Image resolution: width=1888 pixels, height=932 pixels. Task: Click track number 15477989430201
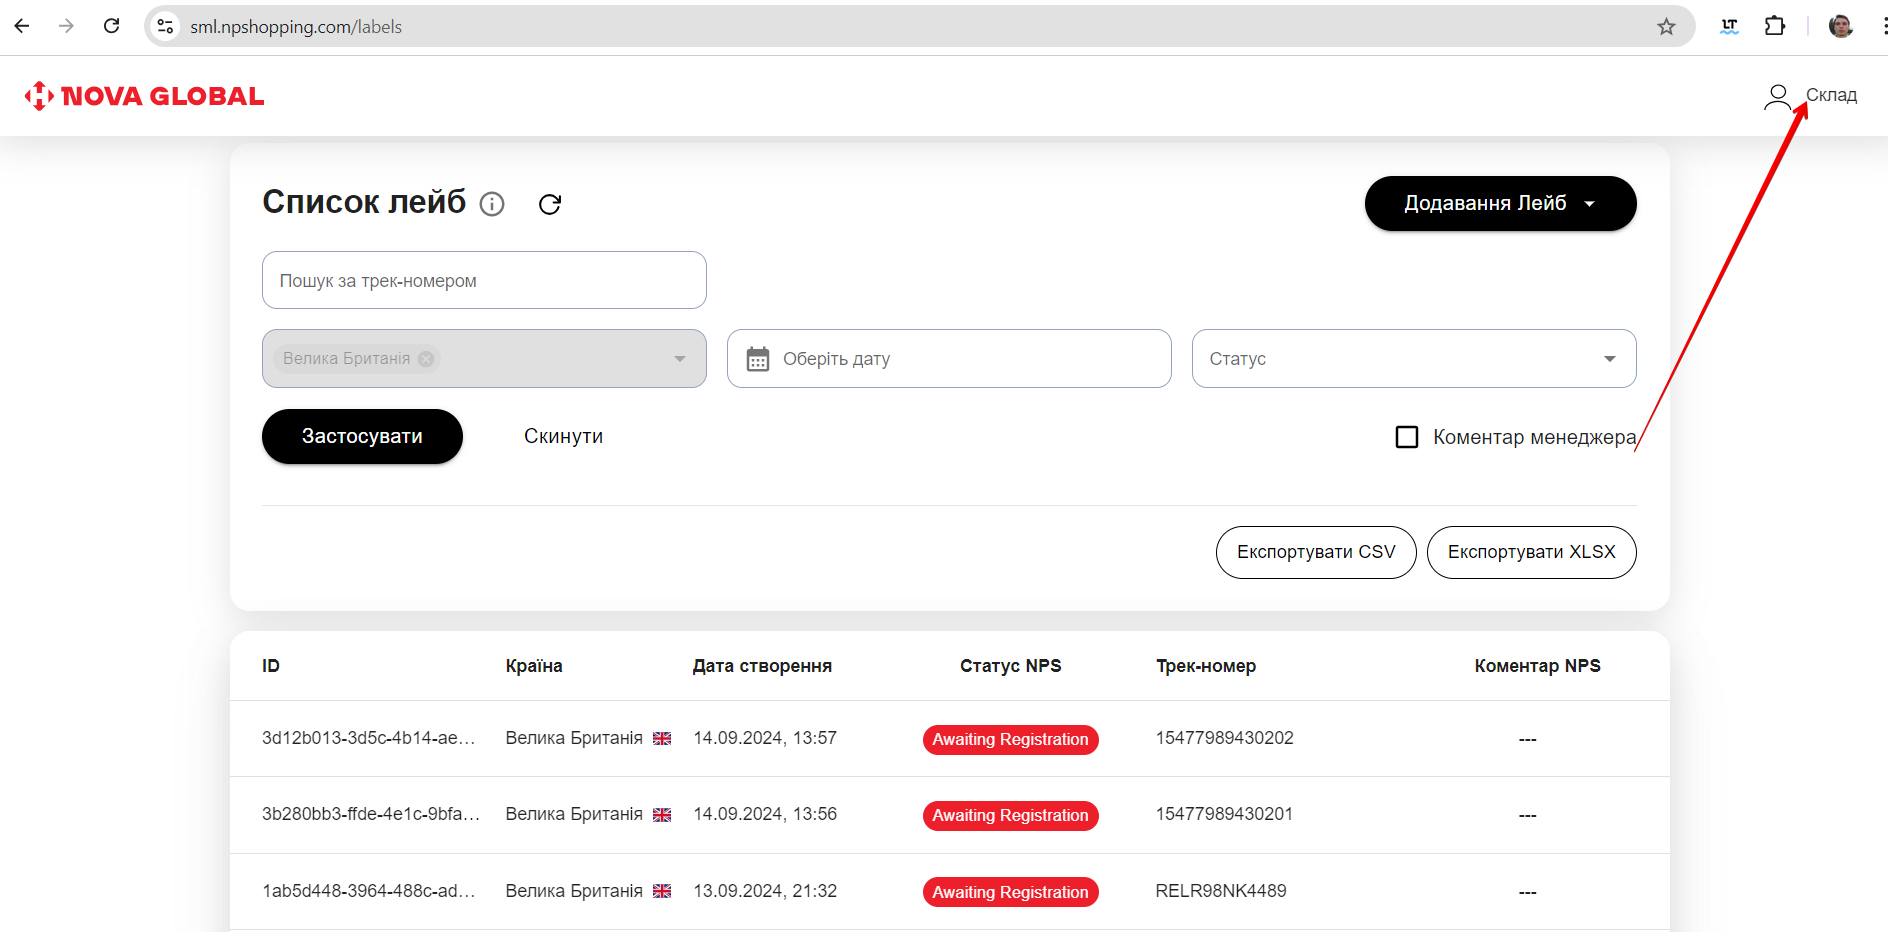(1224, 814)
